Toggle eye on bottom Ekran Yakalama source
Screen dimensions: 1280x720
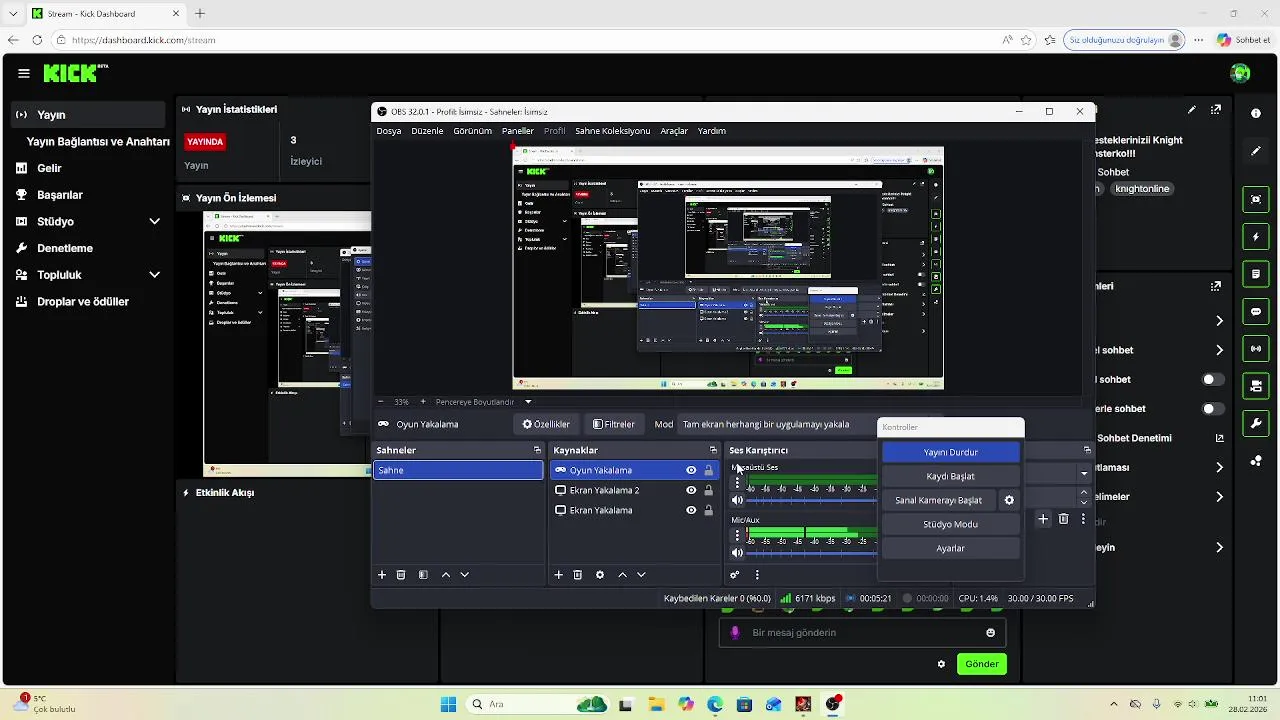(x=691, y=510)
